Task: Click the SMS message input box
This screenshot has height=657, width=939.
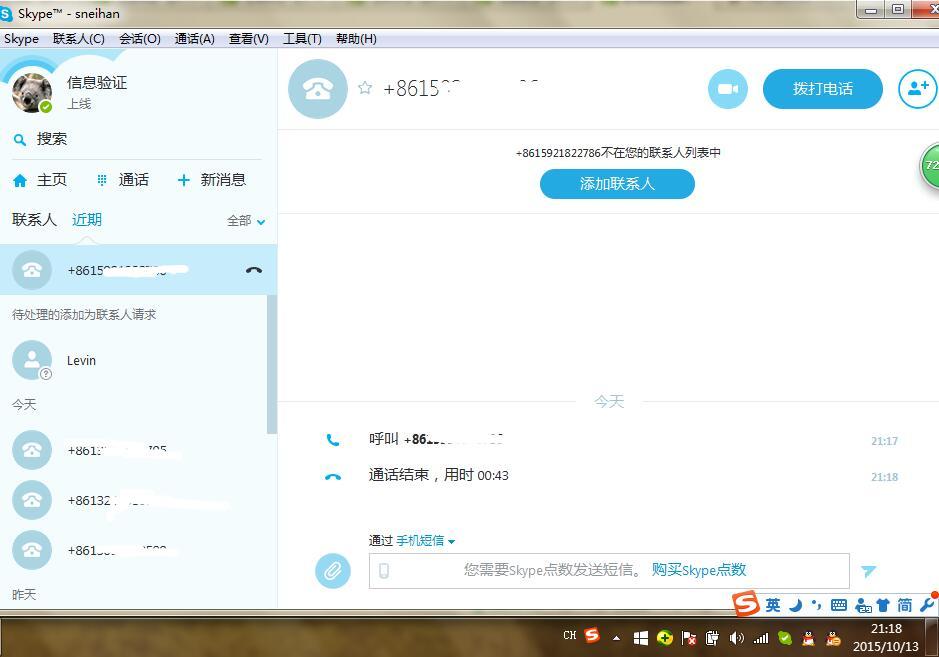Action: pos(609,571)
